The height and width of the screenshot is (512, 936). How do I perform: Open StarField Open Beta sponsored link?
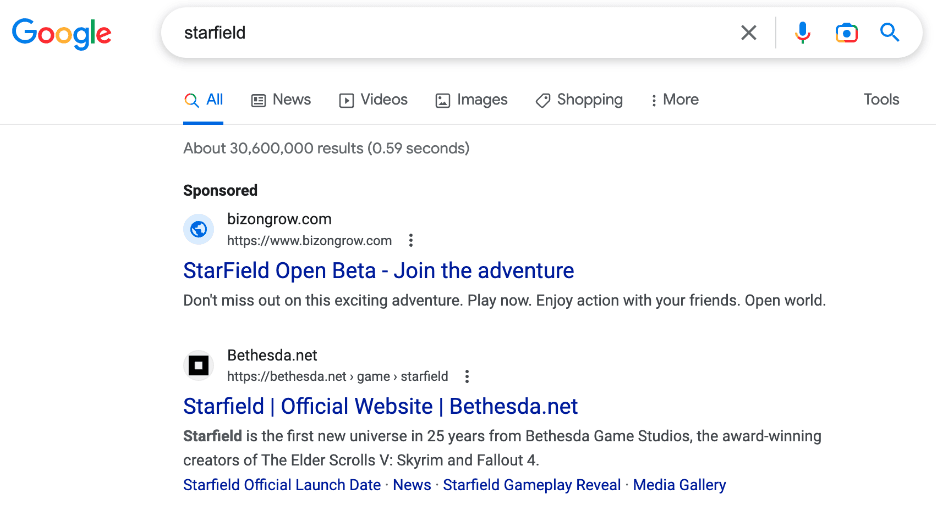(378, 271)
